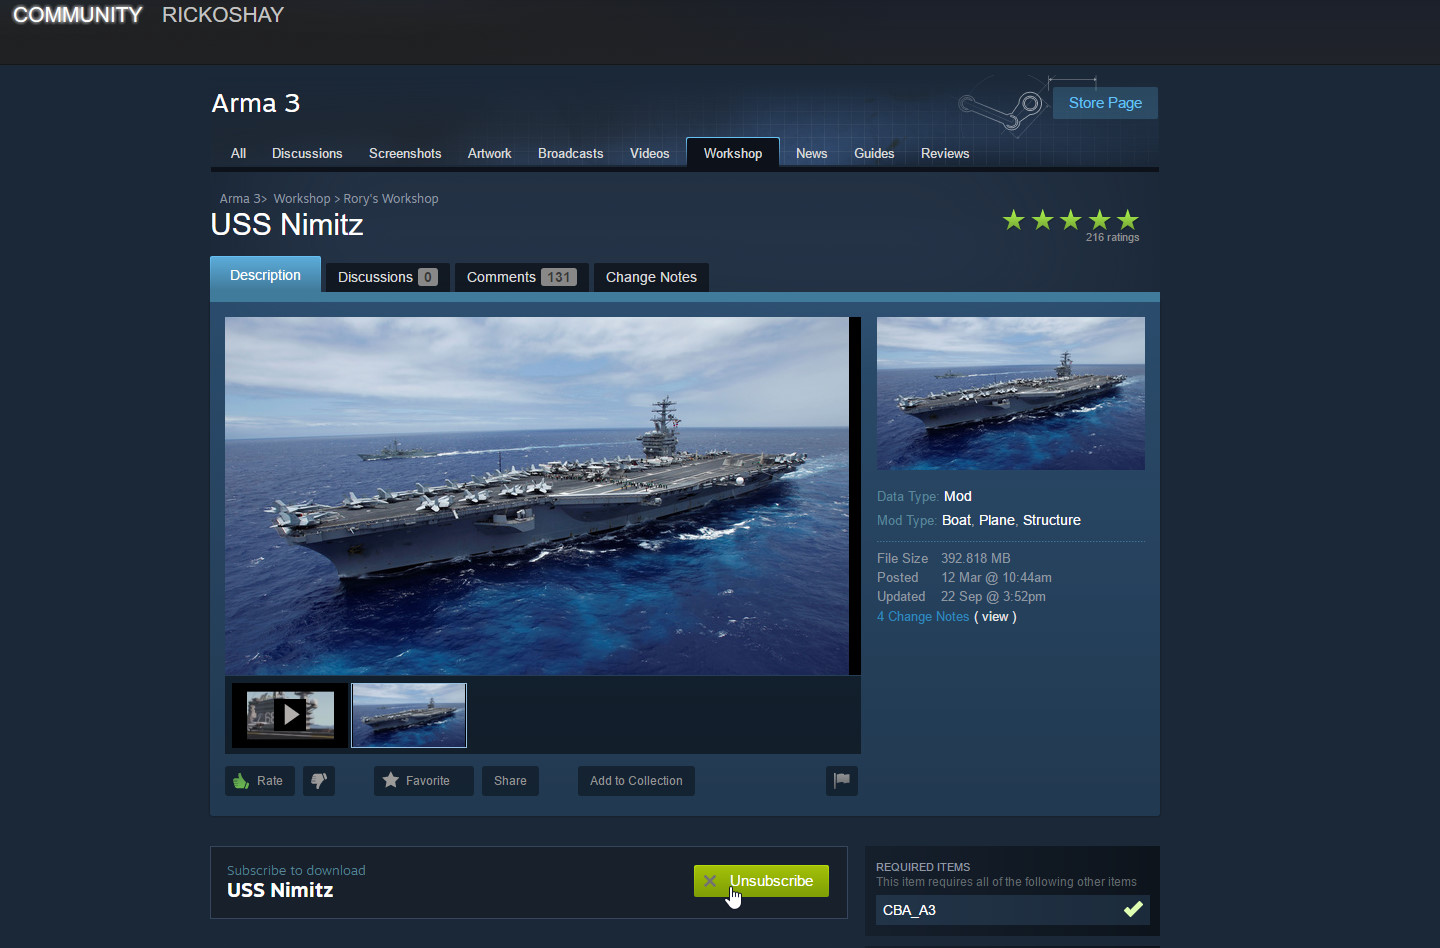Open Rory's Workshop breadcrumb link
Image resolution: width=1440 pixels, height=948 pixels.
click(x=391, y=199)
